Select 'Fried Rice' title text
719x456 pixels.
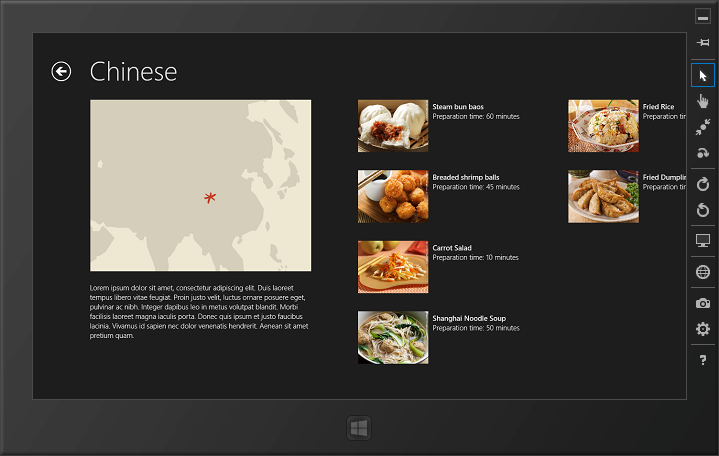(658, 106)
